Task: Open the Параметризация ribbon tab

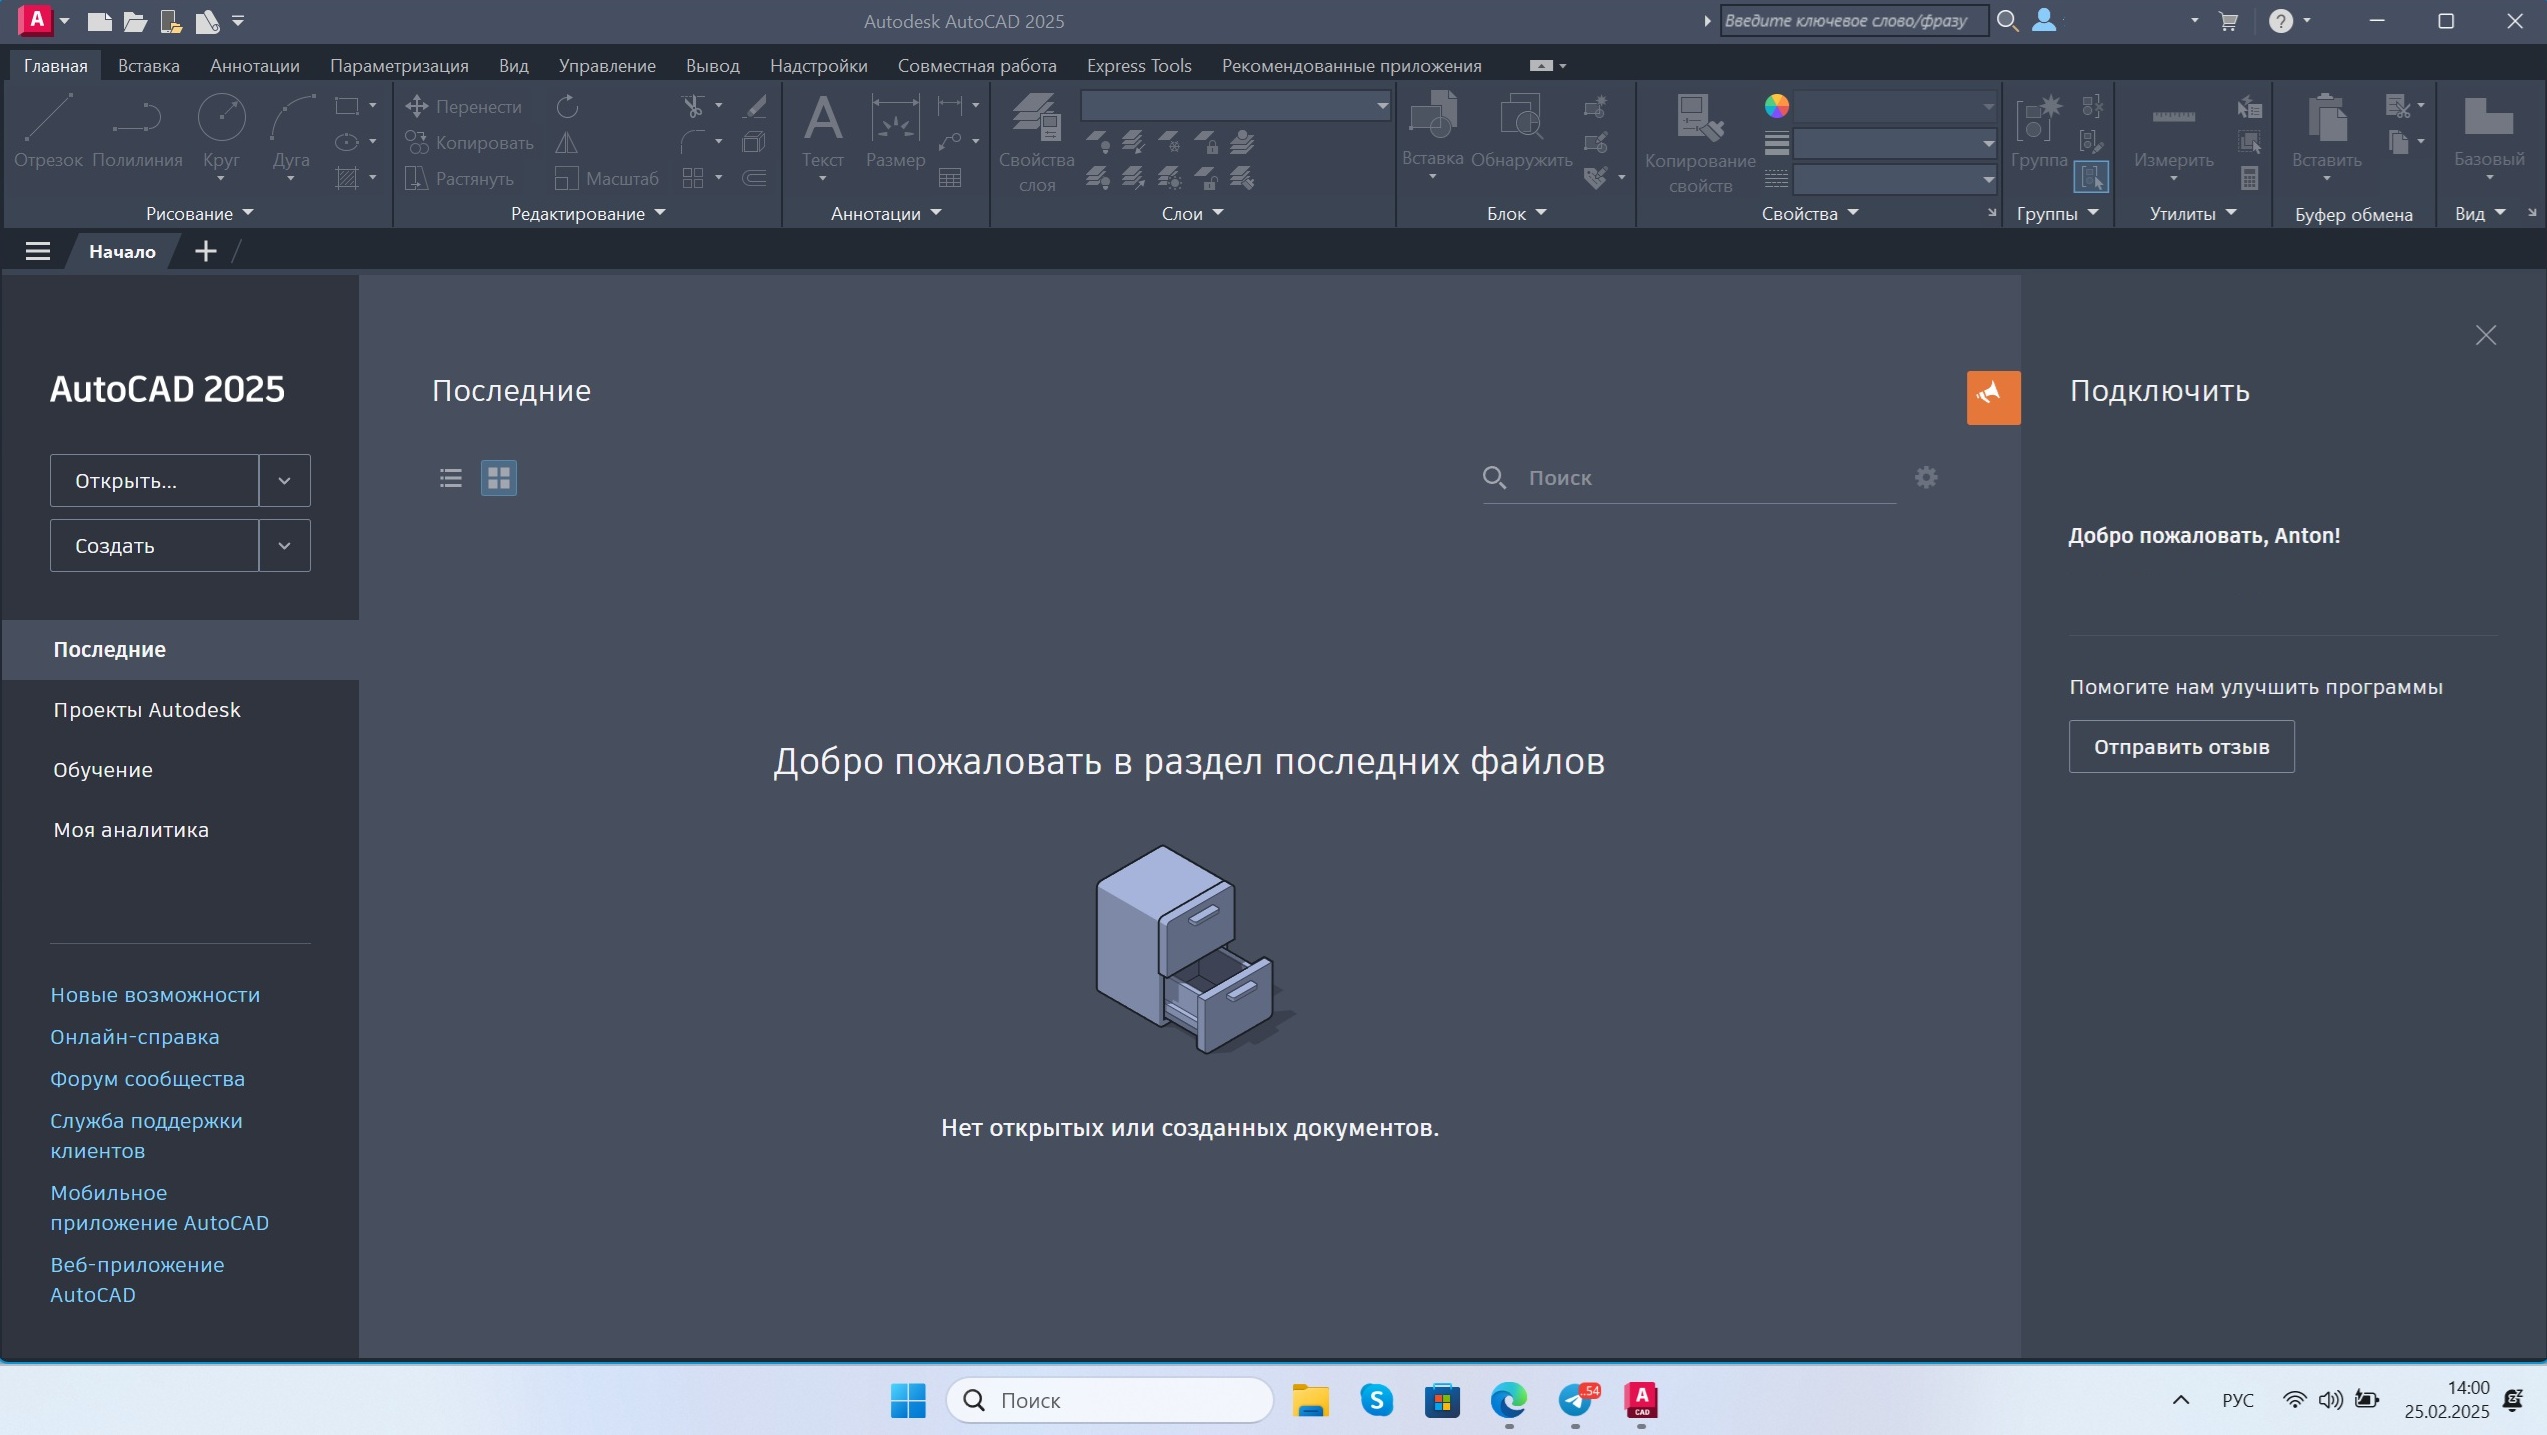Action: (x=399, y=65)
